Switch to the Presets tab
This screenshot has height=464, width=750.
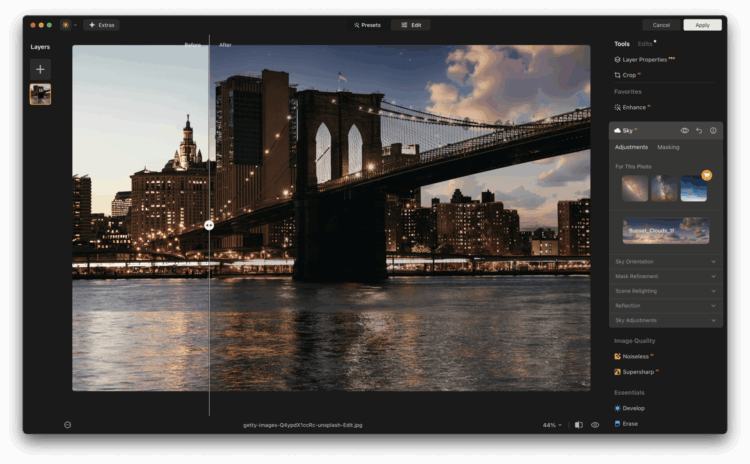tap(367, 25)
